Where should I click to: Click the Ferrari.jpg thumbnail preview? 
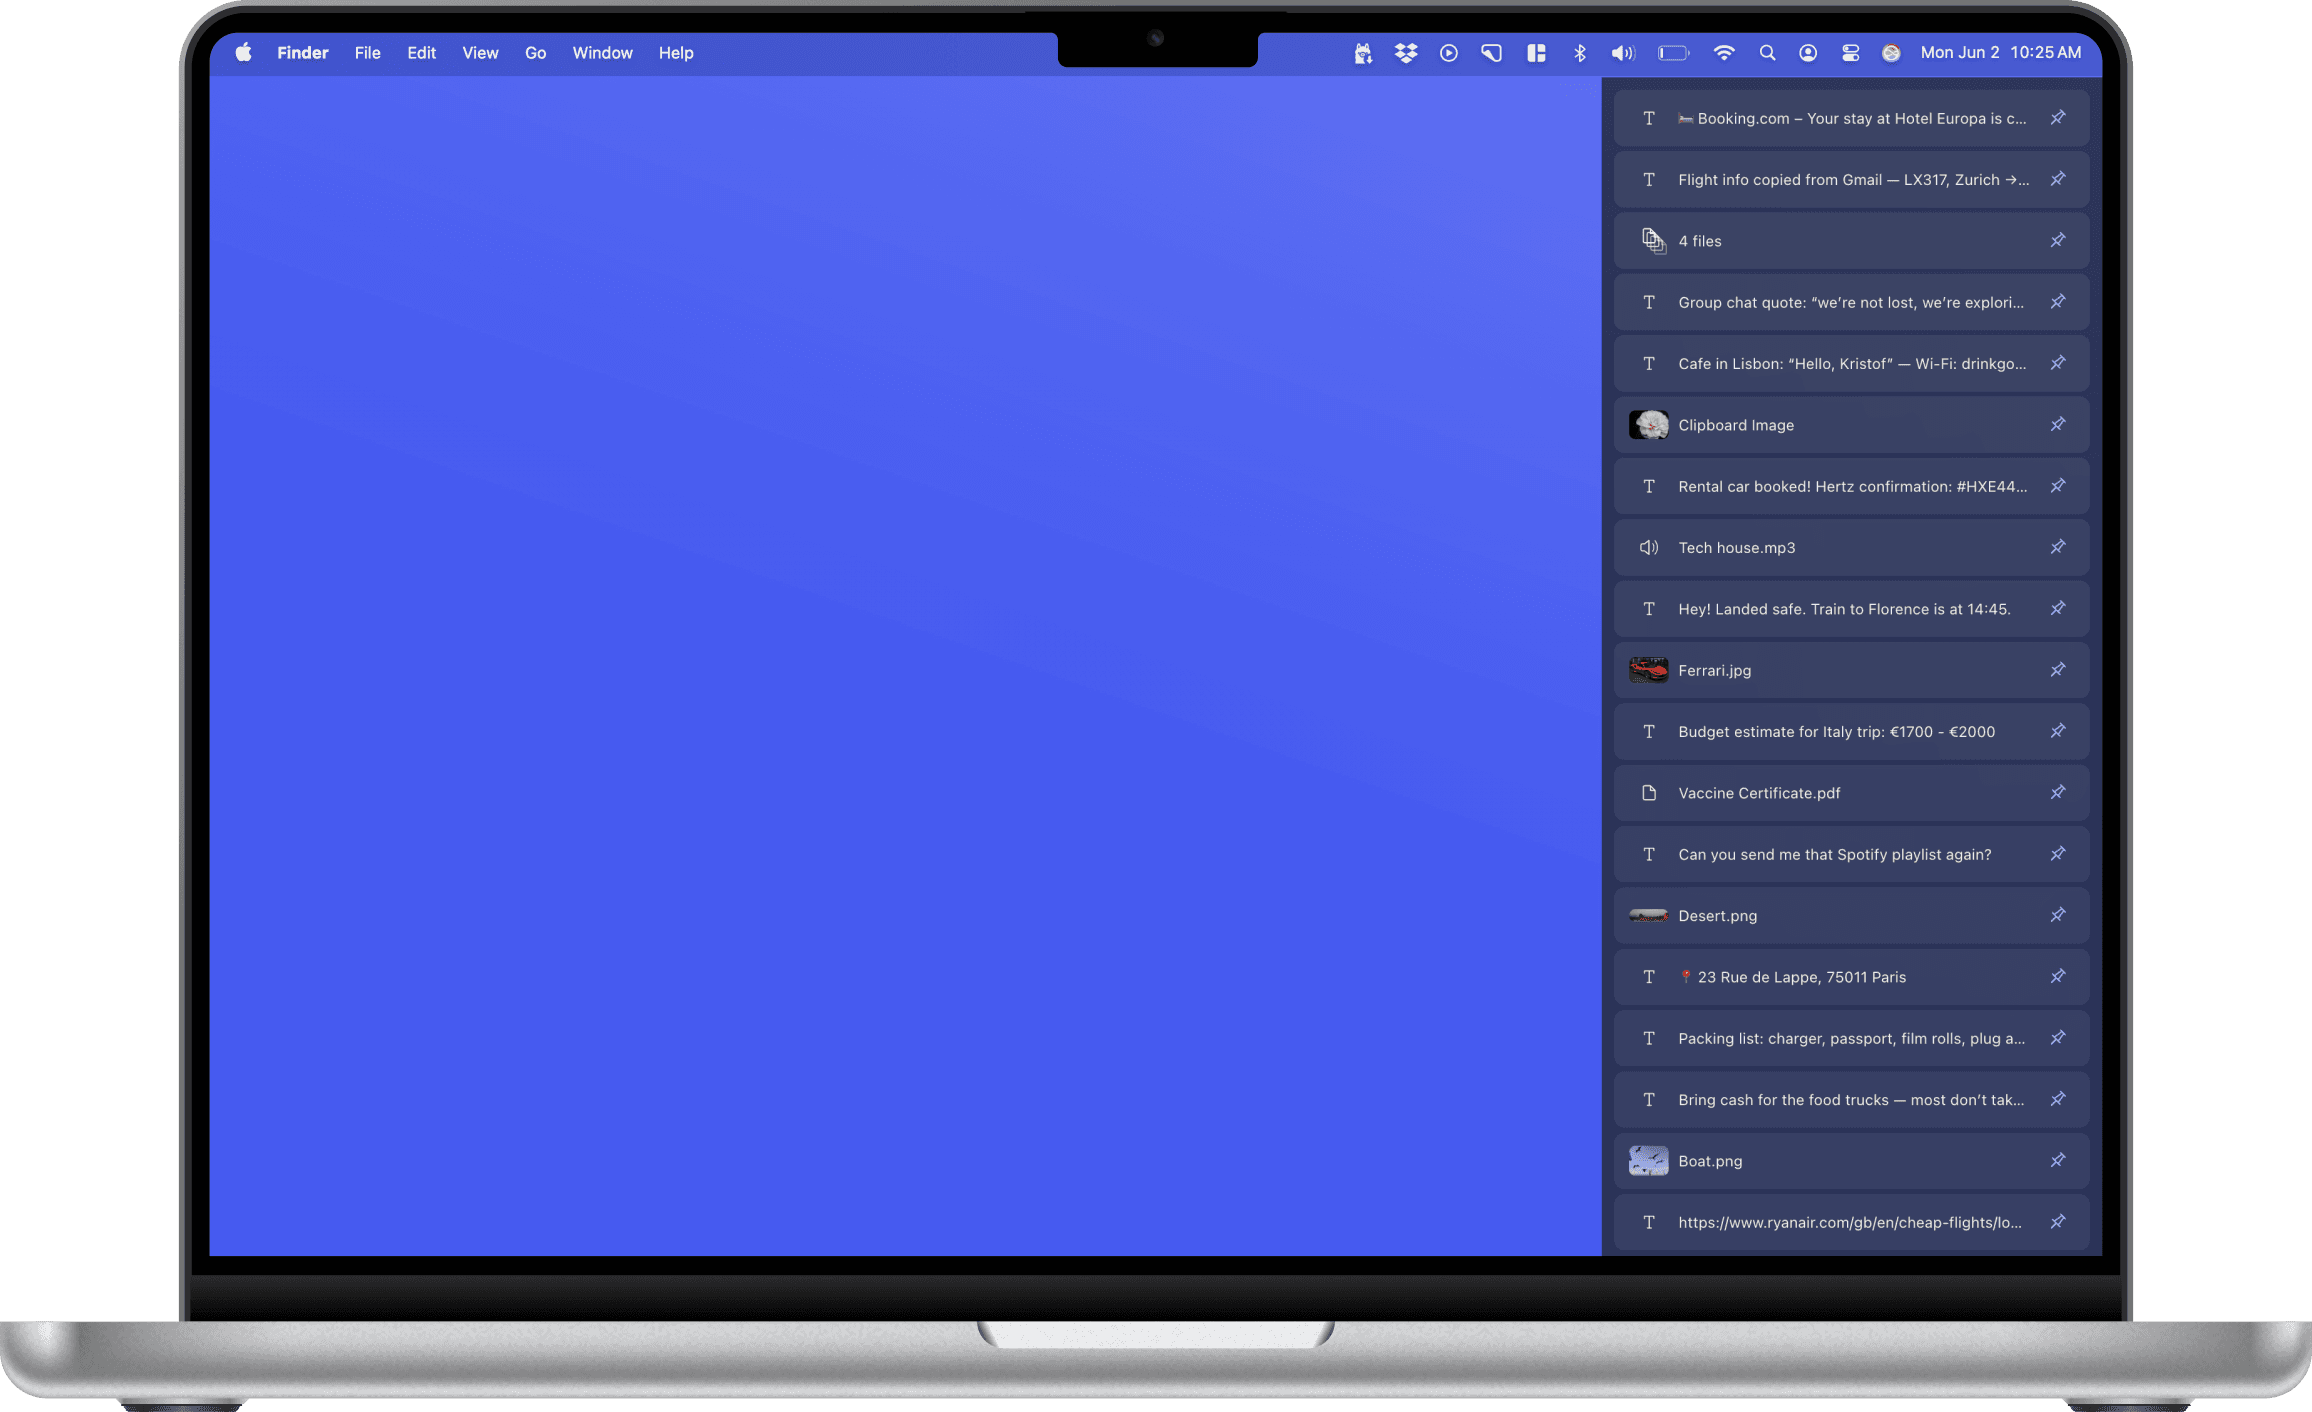tap(1648, 670)
